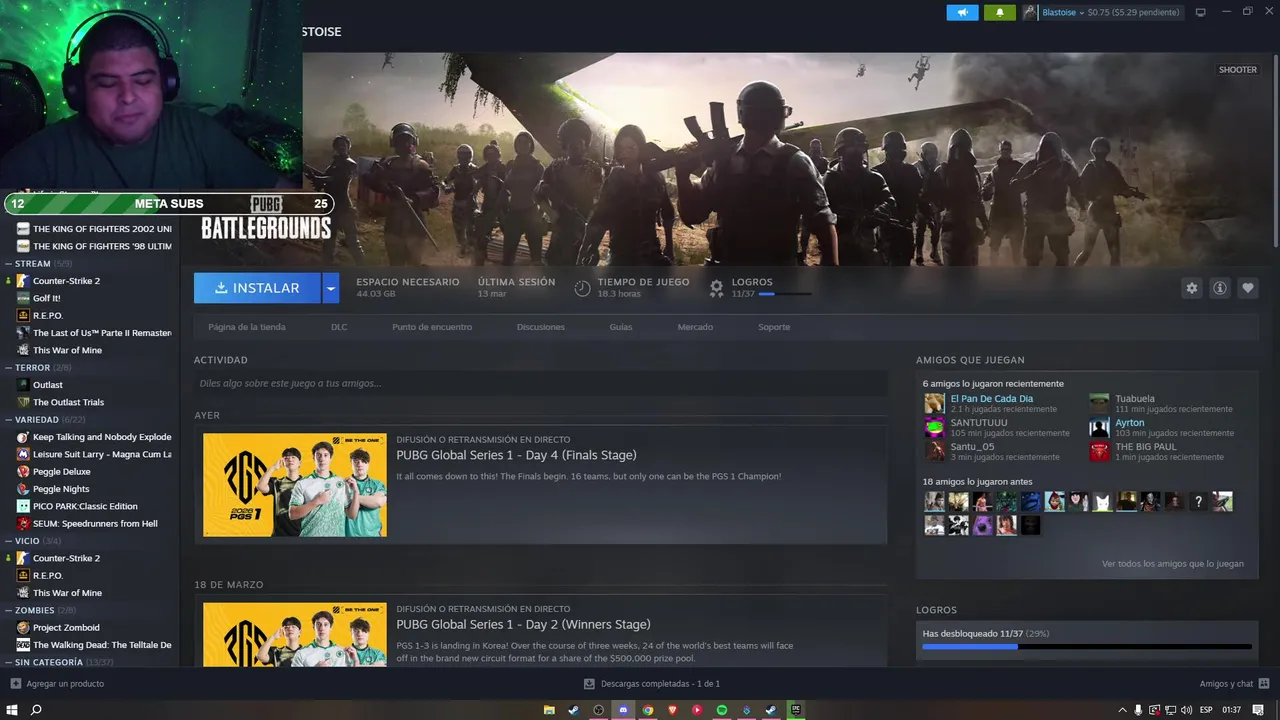Click the small LOGROS progress bar near header
The height and width of the screenshot is (720, 1280).
[x=785, y=294]
